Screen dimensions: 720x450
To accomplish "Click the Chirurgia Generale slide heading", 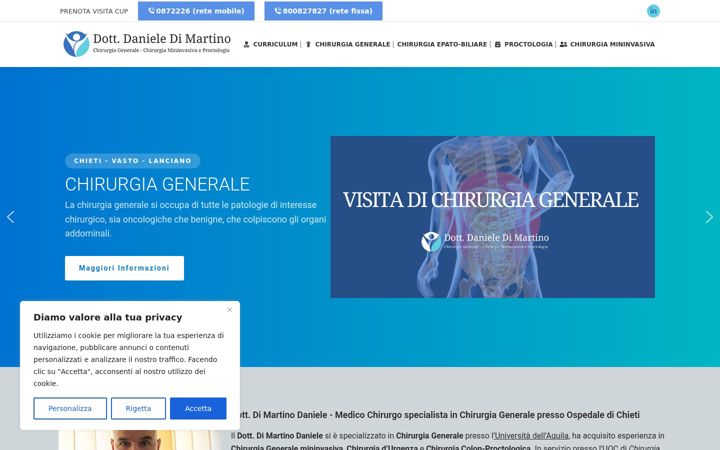I will pos(158,185).
